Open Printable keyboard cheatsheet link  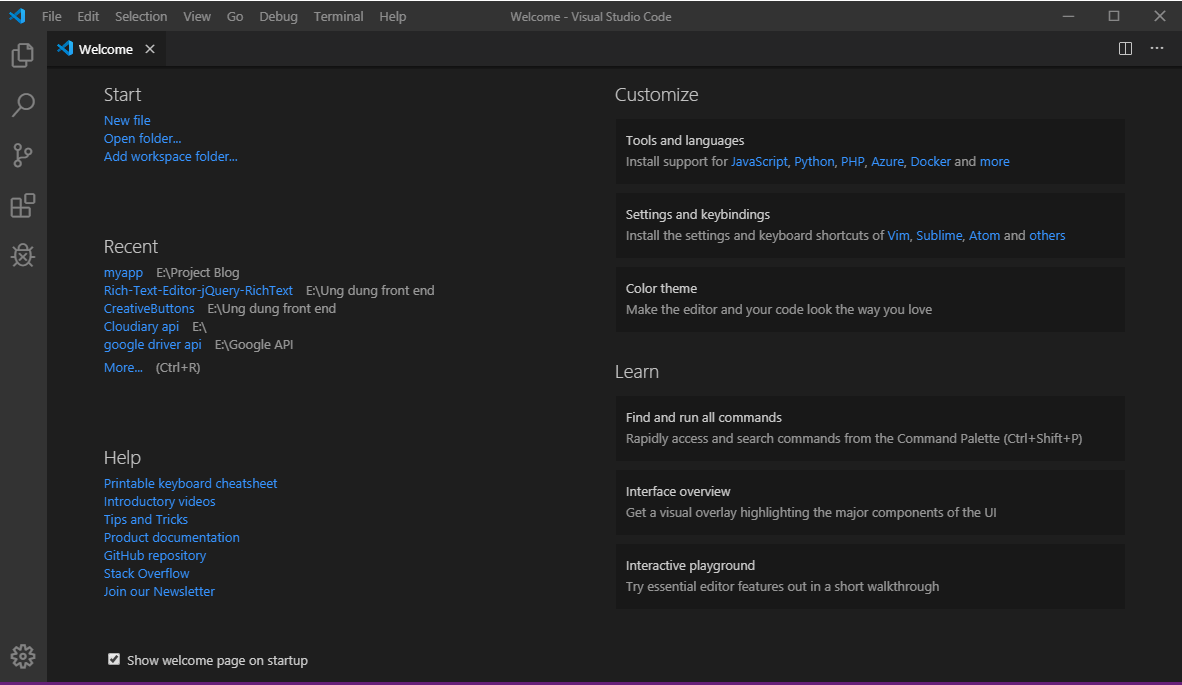point(190,484)
